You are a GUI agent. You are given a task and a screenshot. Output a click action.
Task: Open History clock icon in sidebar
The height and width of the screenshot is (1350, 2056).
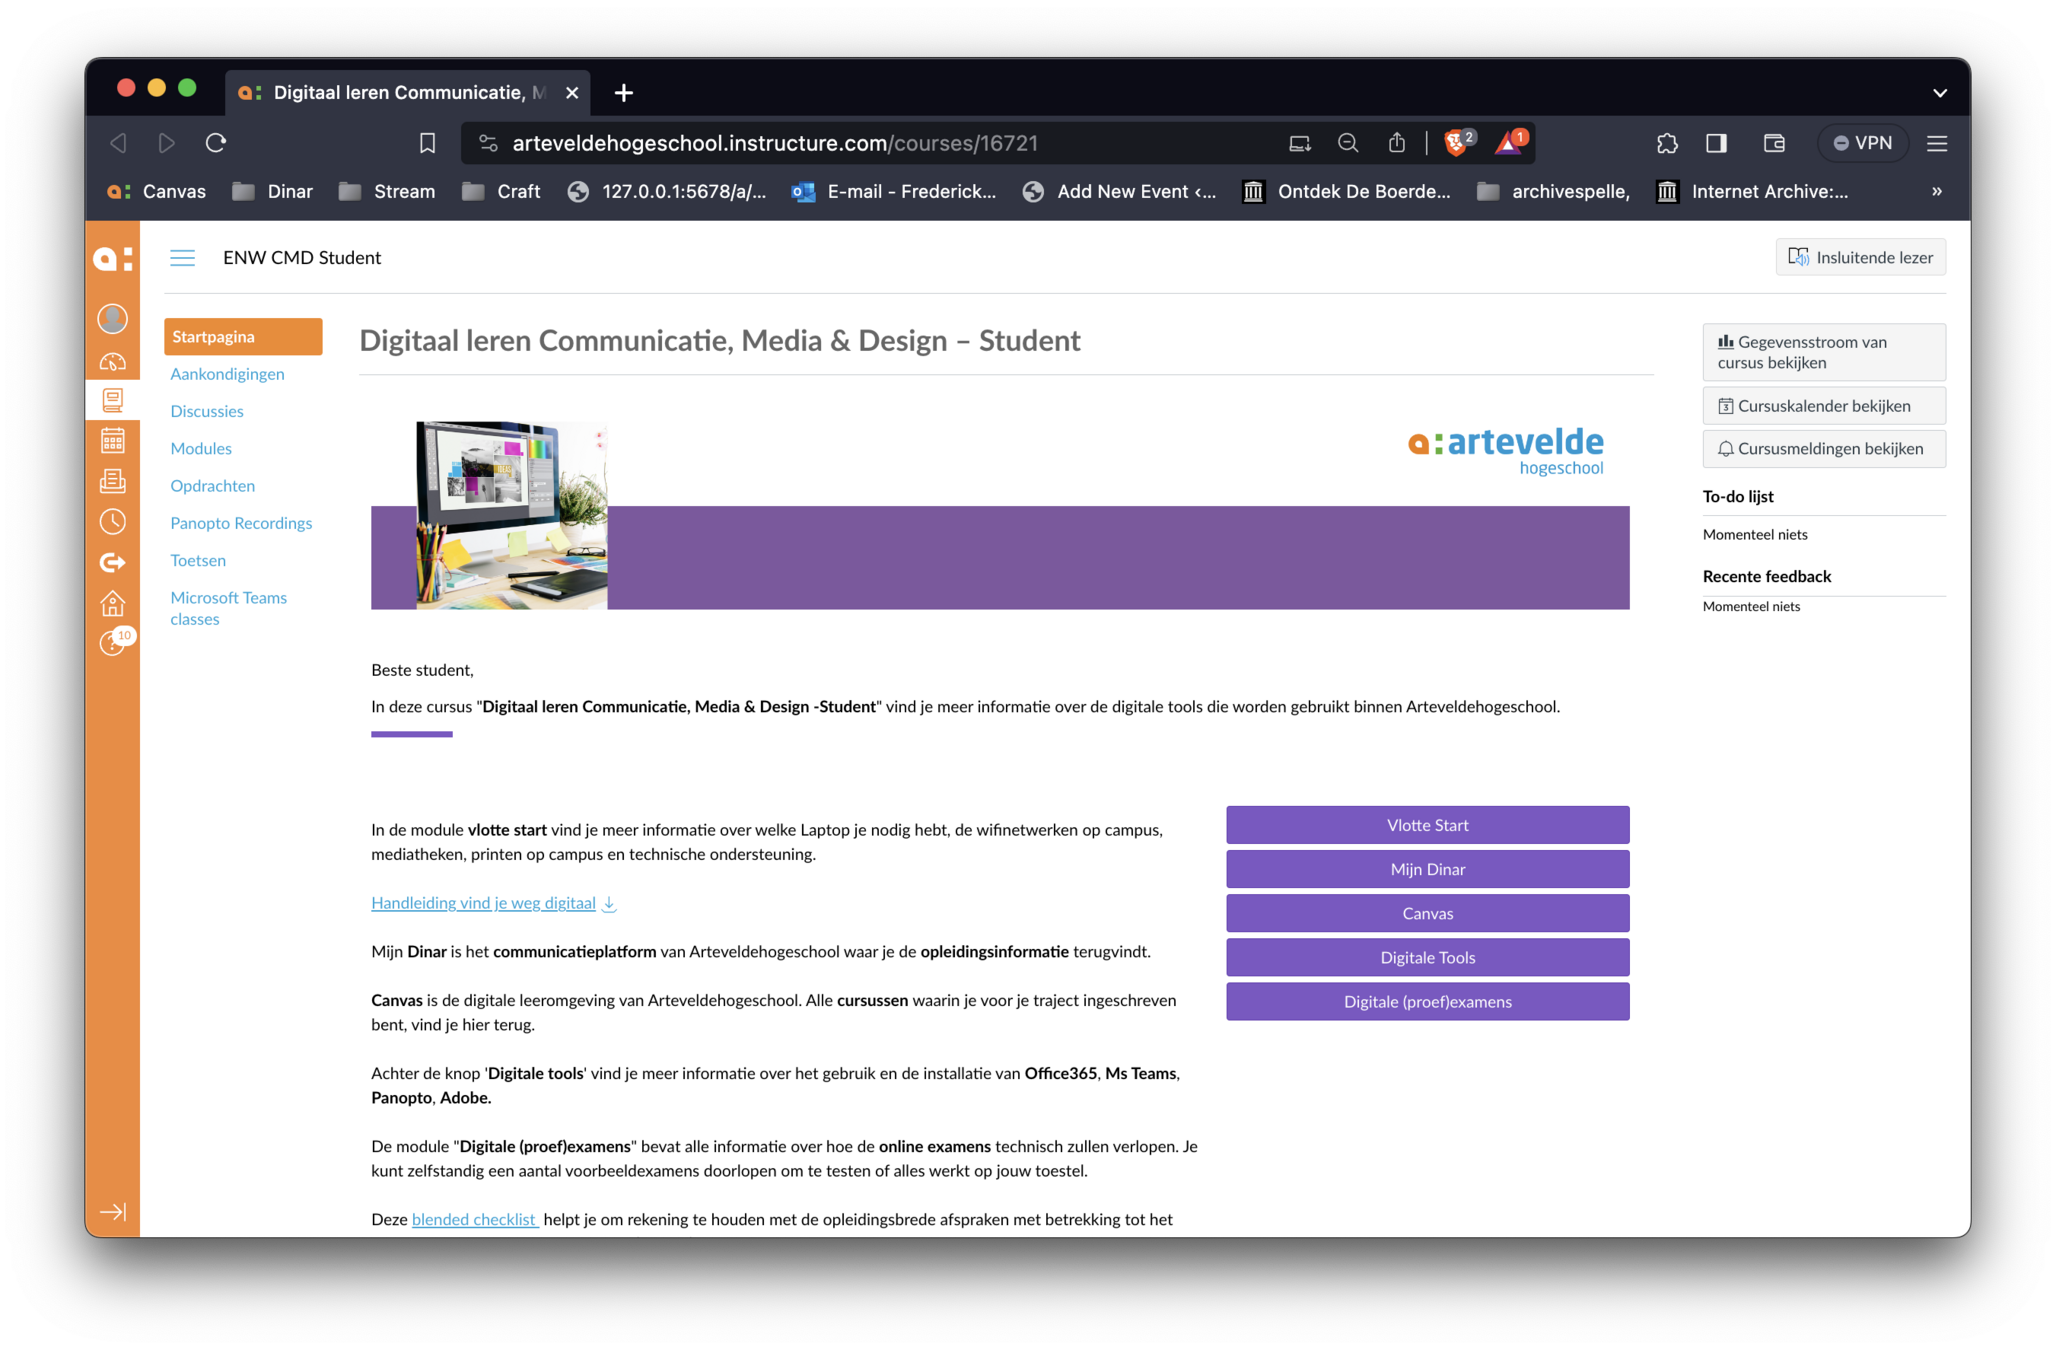click(112, 521)
